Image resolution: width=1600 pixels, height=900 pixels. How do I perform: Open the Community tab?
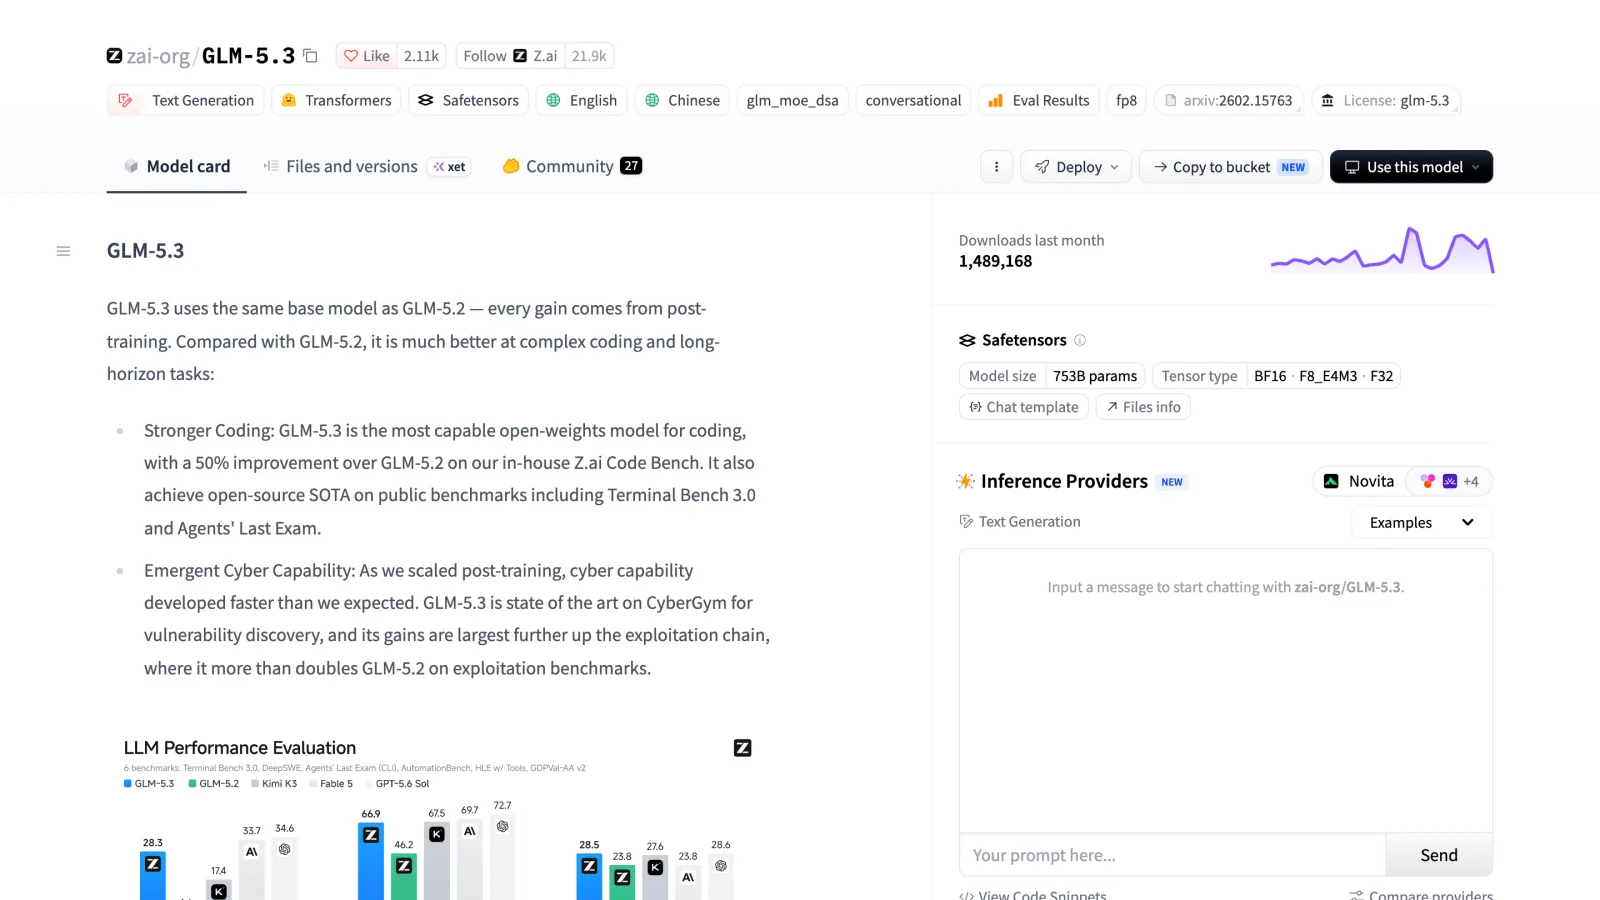571,166
